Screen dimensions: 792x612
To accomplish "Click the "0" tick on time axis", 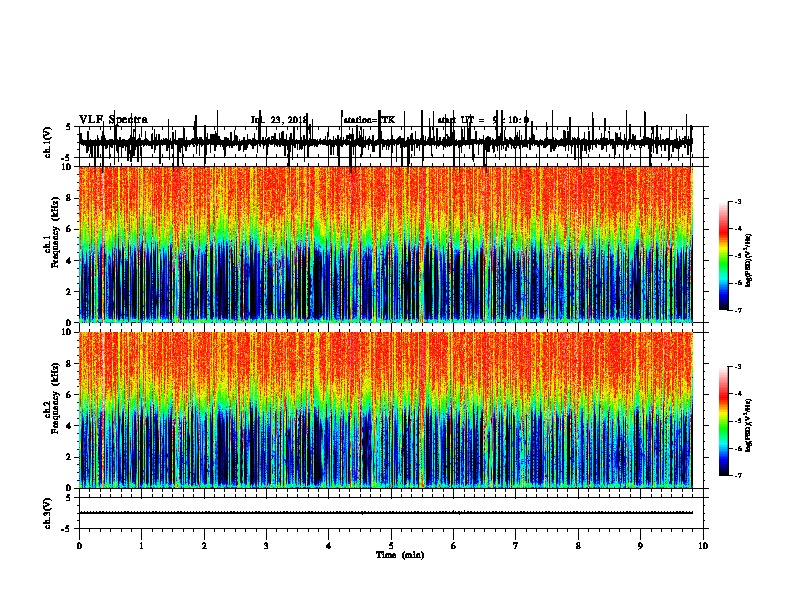I will pyautogui.click(x=79, y=546).
